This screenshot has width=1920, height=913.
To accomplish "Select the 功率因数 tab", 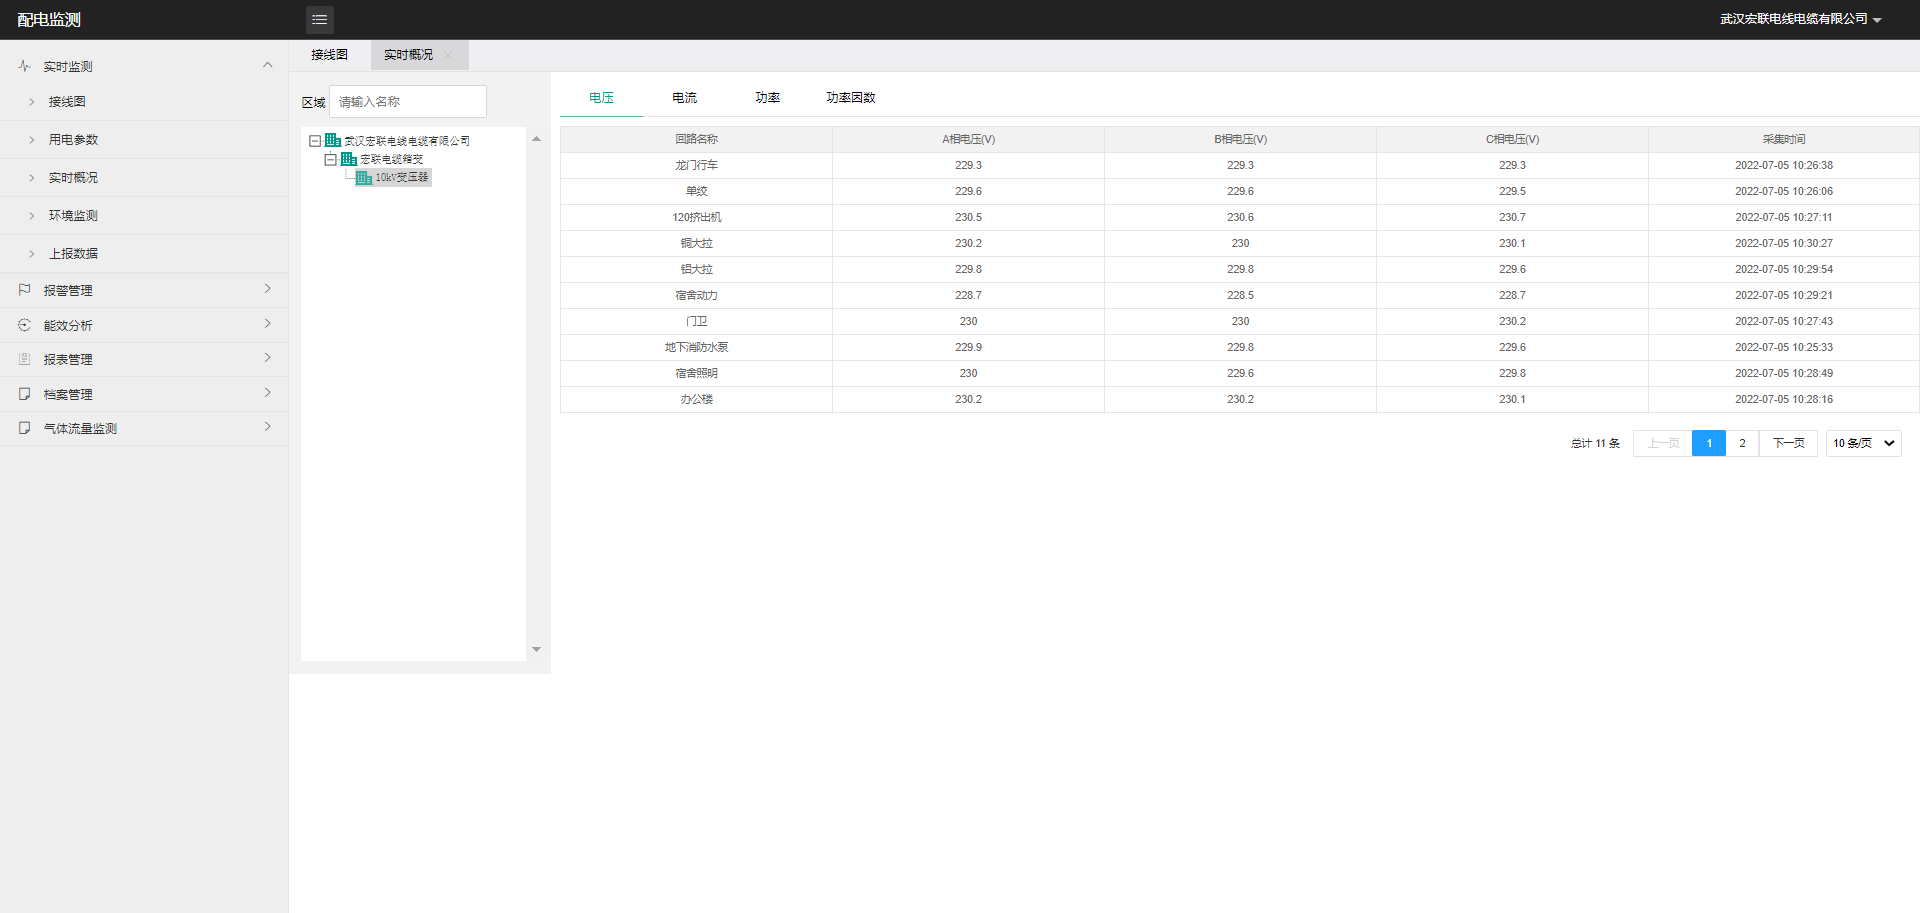I will tap(851, 98).
